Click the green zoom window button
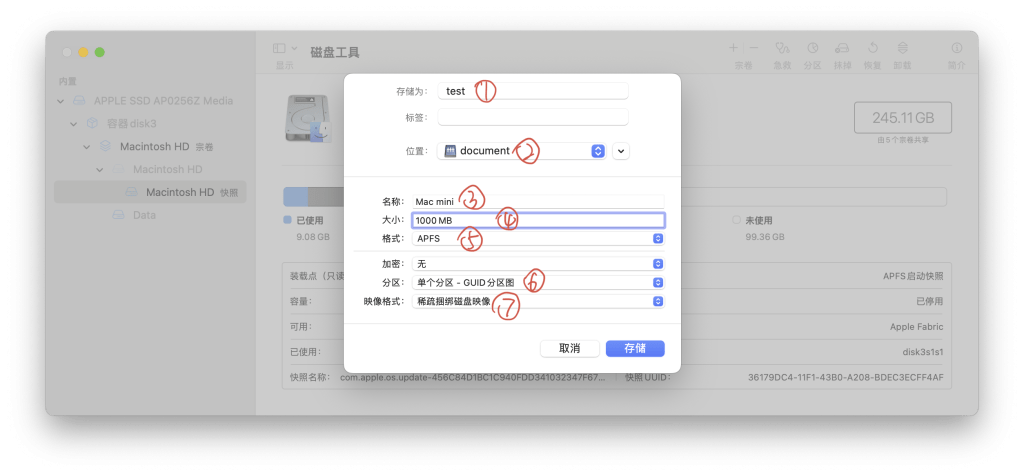 coord(99,52)
